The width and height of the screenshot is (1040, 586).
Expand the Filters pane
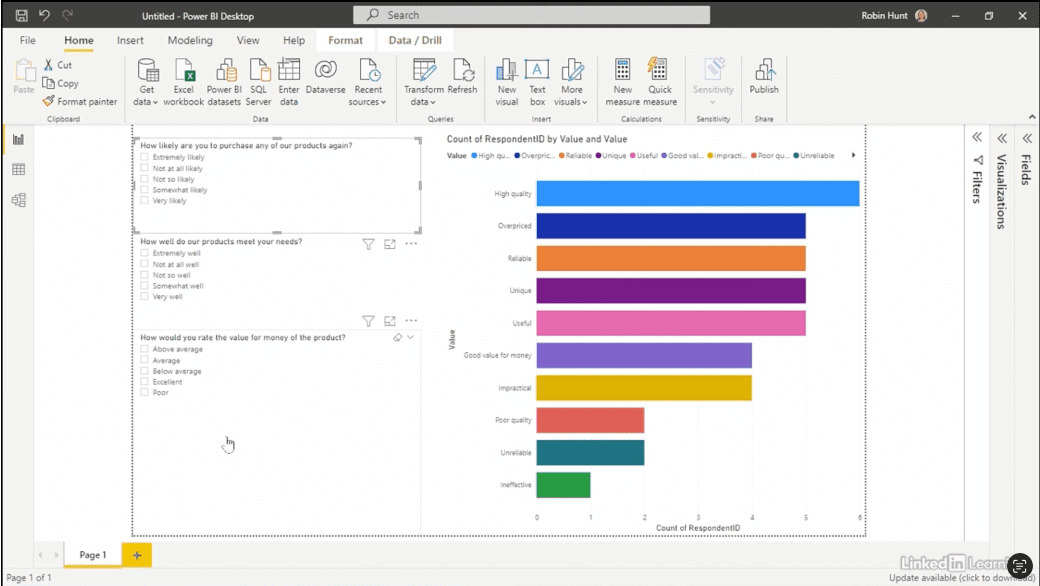click(977, 138)
